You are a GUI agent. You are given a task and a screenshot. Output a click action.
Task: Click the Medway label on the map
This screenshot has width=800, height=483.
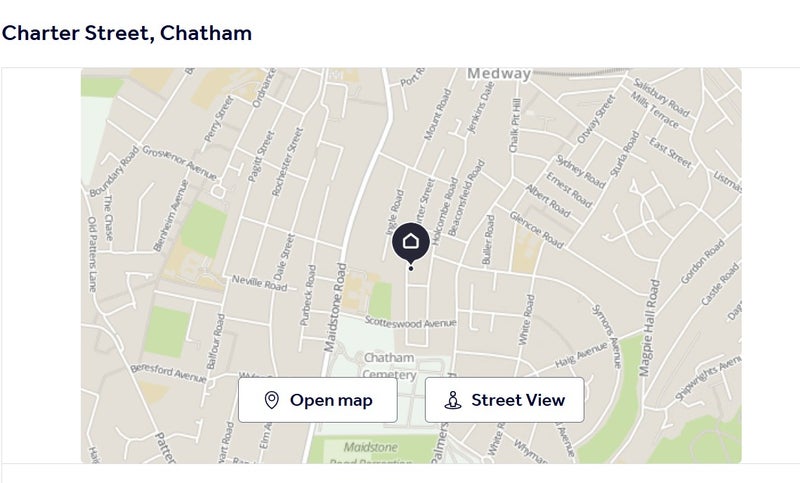click(x=499, y=74)
